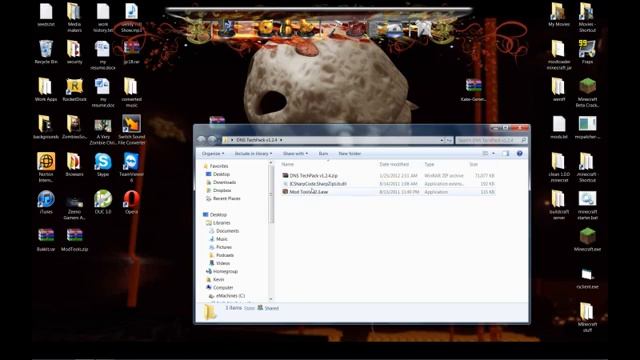Select the DUC 1.0 desktop shortcut
The width and height of the screenshot is (640, 360).
[103, 202]
